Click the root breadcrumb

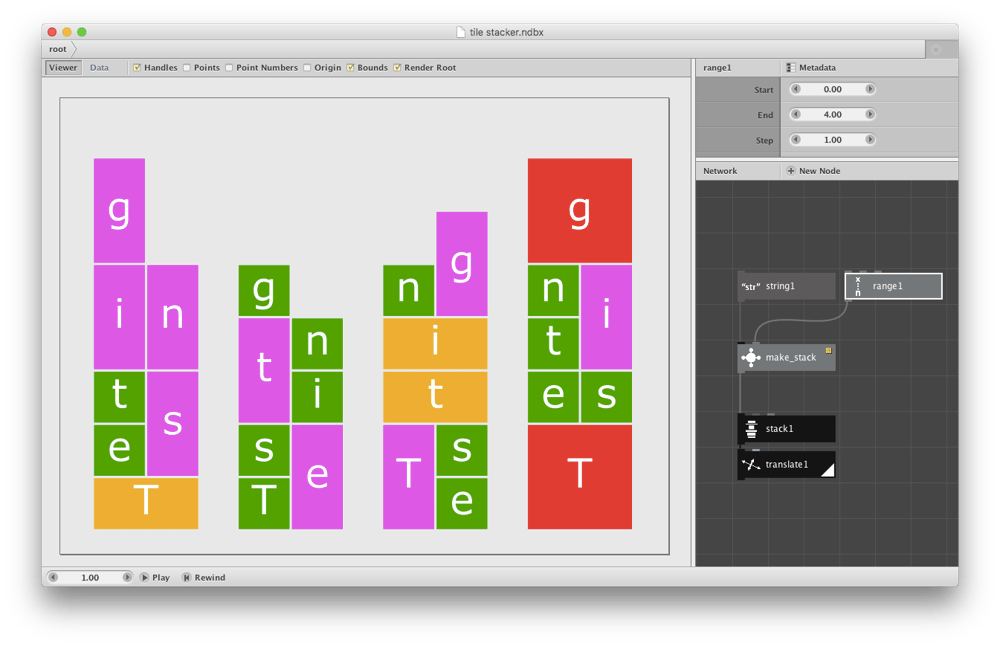click(x=57, y=49)
